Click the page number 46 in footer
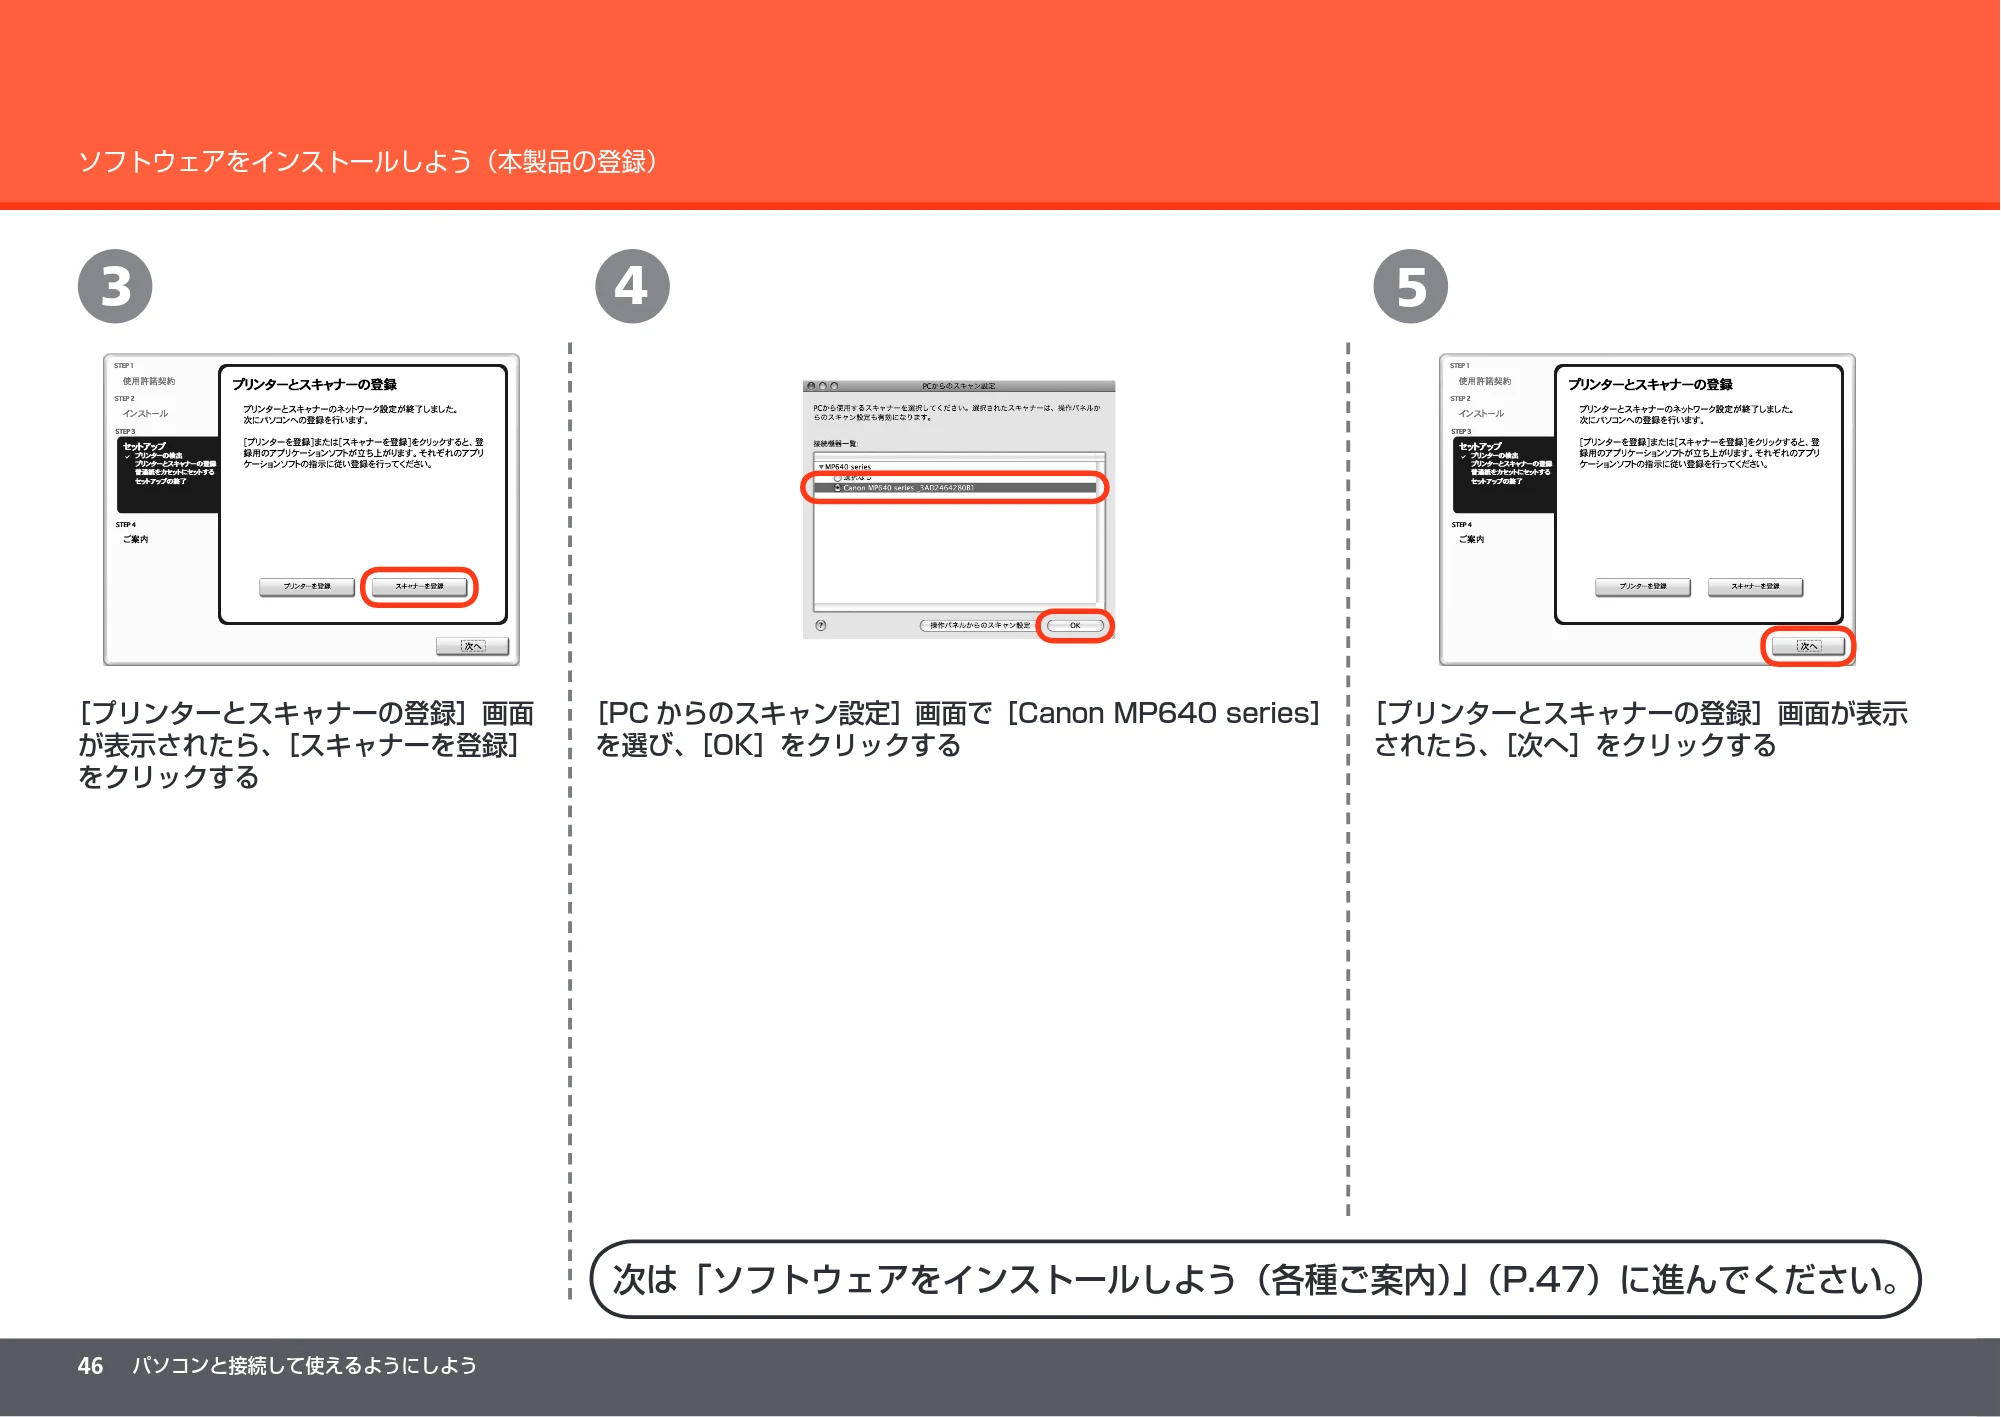The image size is (2001, 1417). pos(90,1366)
